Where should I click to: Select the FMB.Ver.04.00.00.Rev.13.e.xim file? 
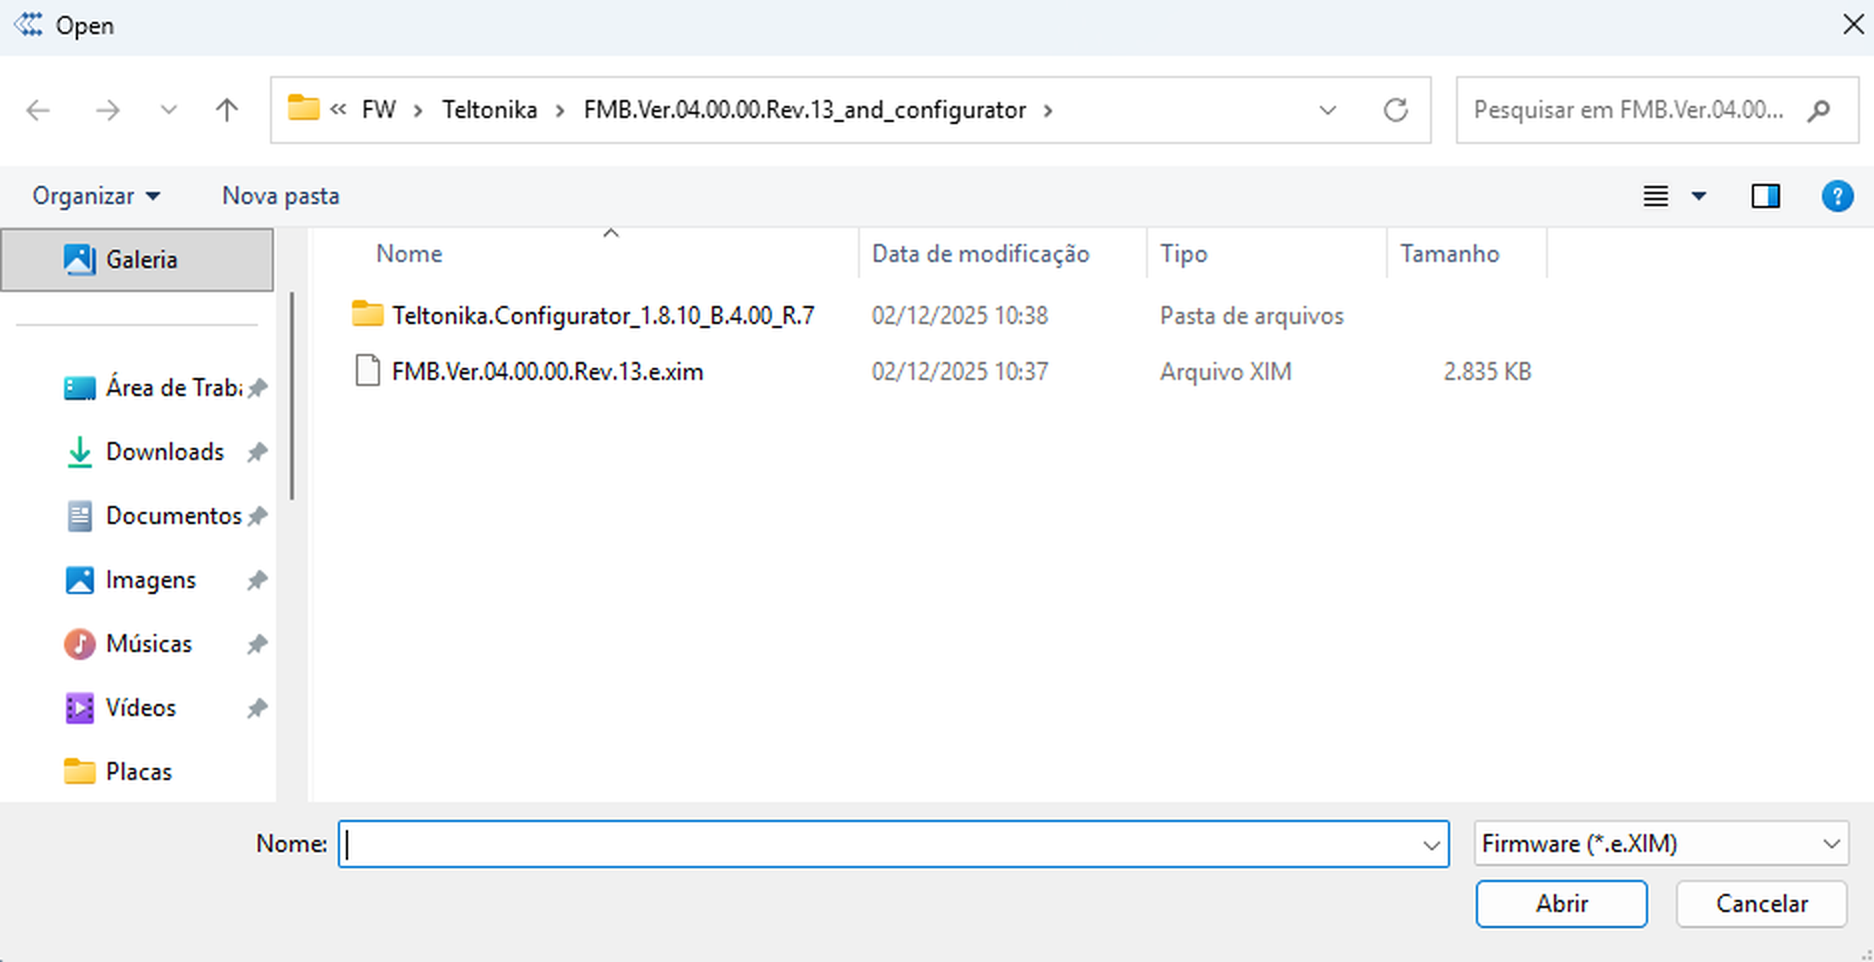(547, 372)
